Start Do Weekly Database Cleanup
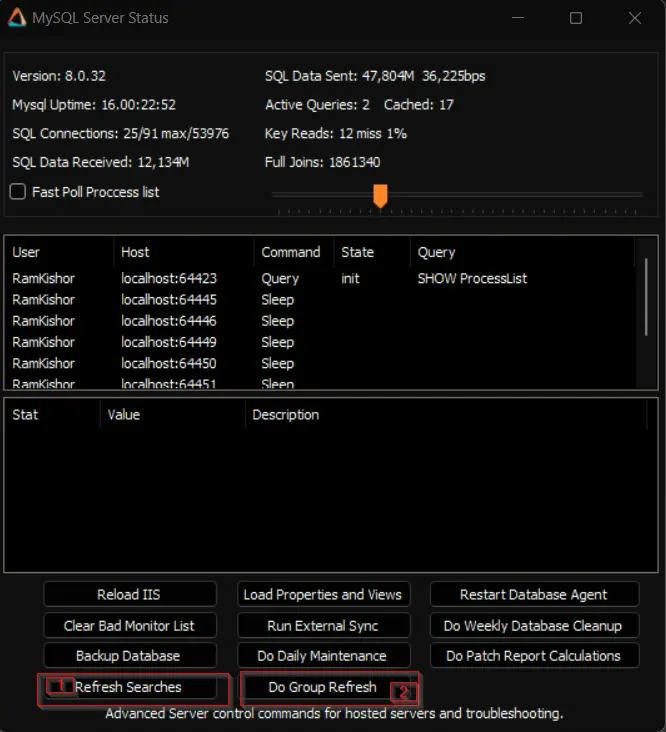This screenshot has height=732, width=666. (534, 626)
